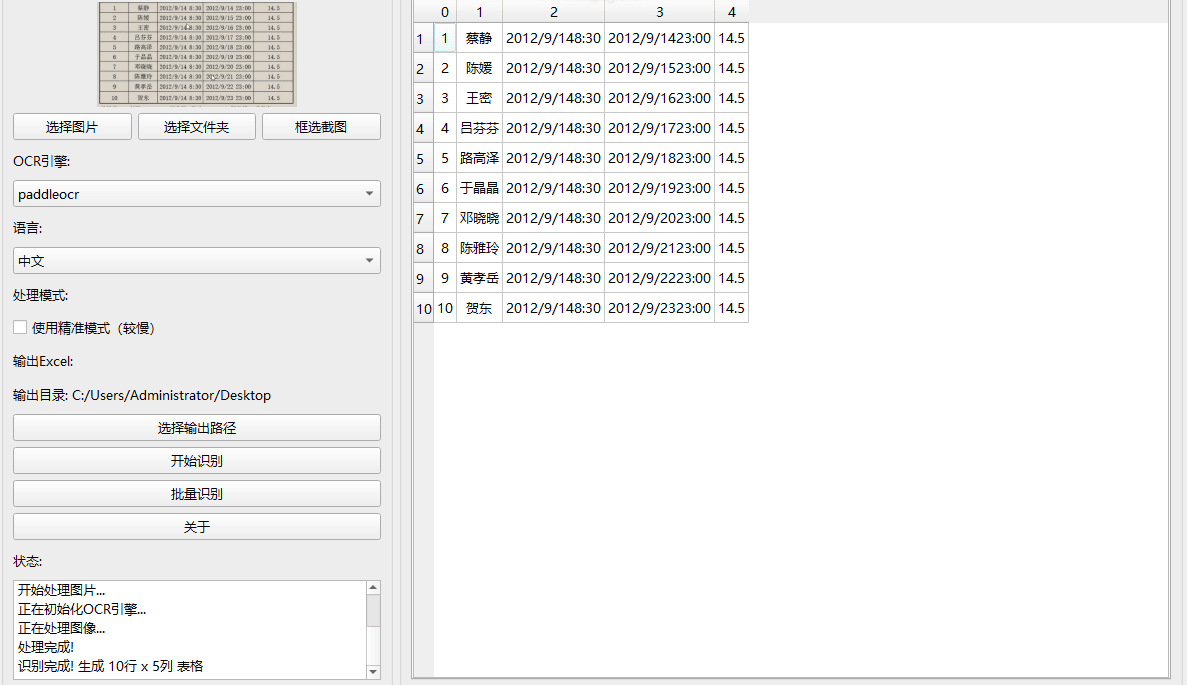
Task: Click the cell containing 贺东
Action: 479,308
